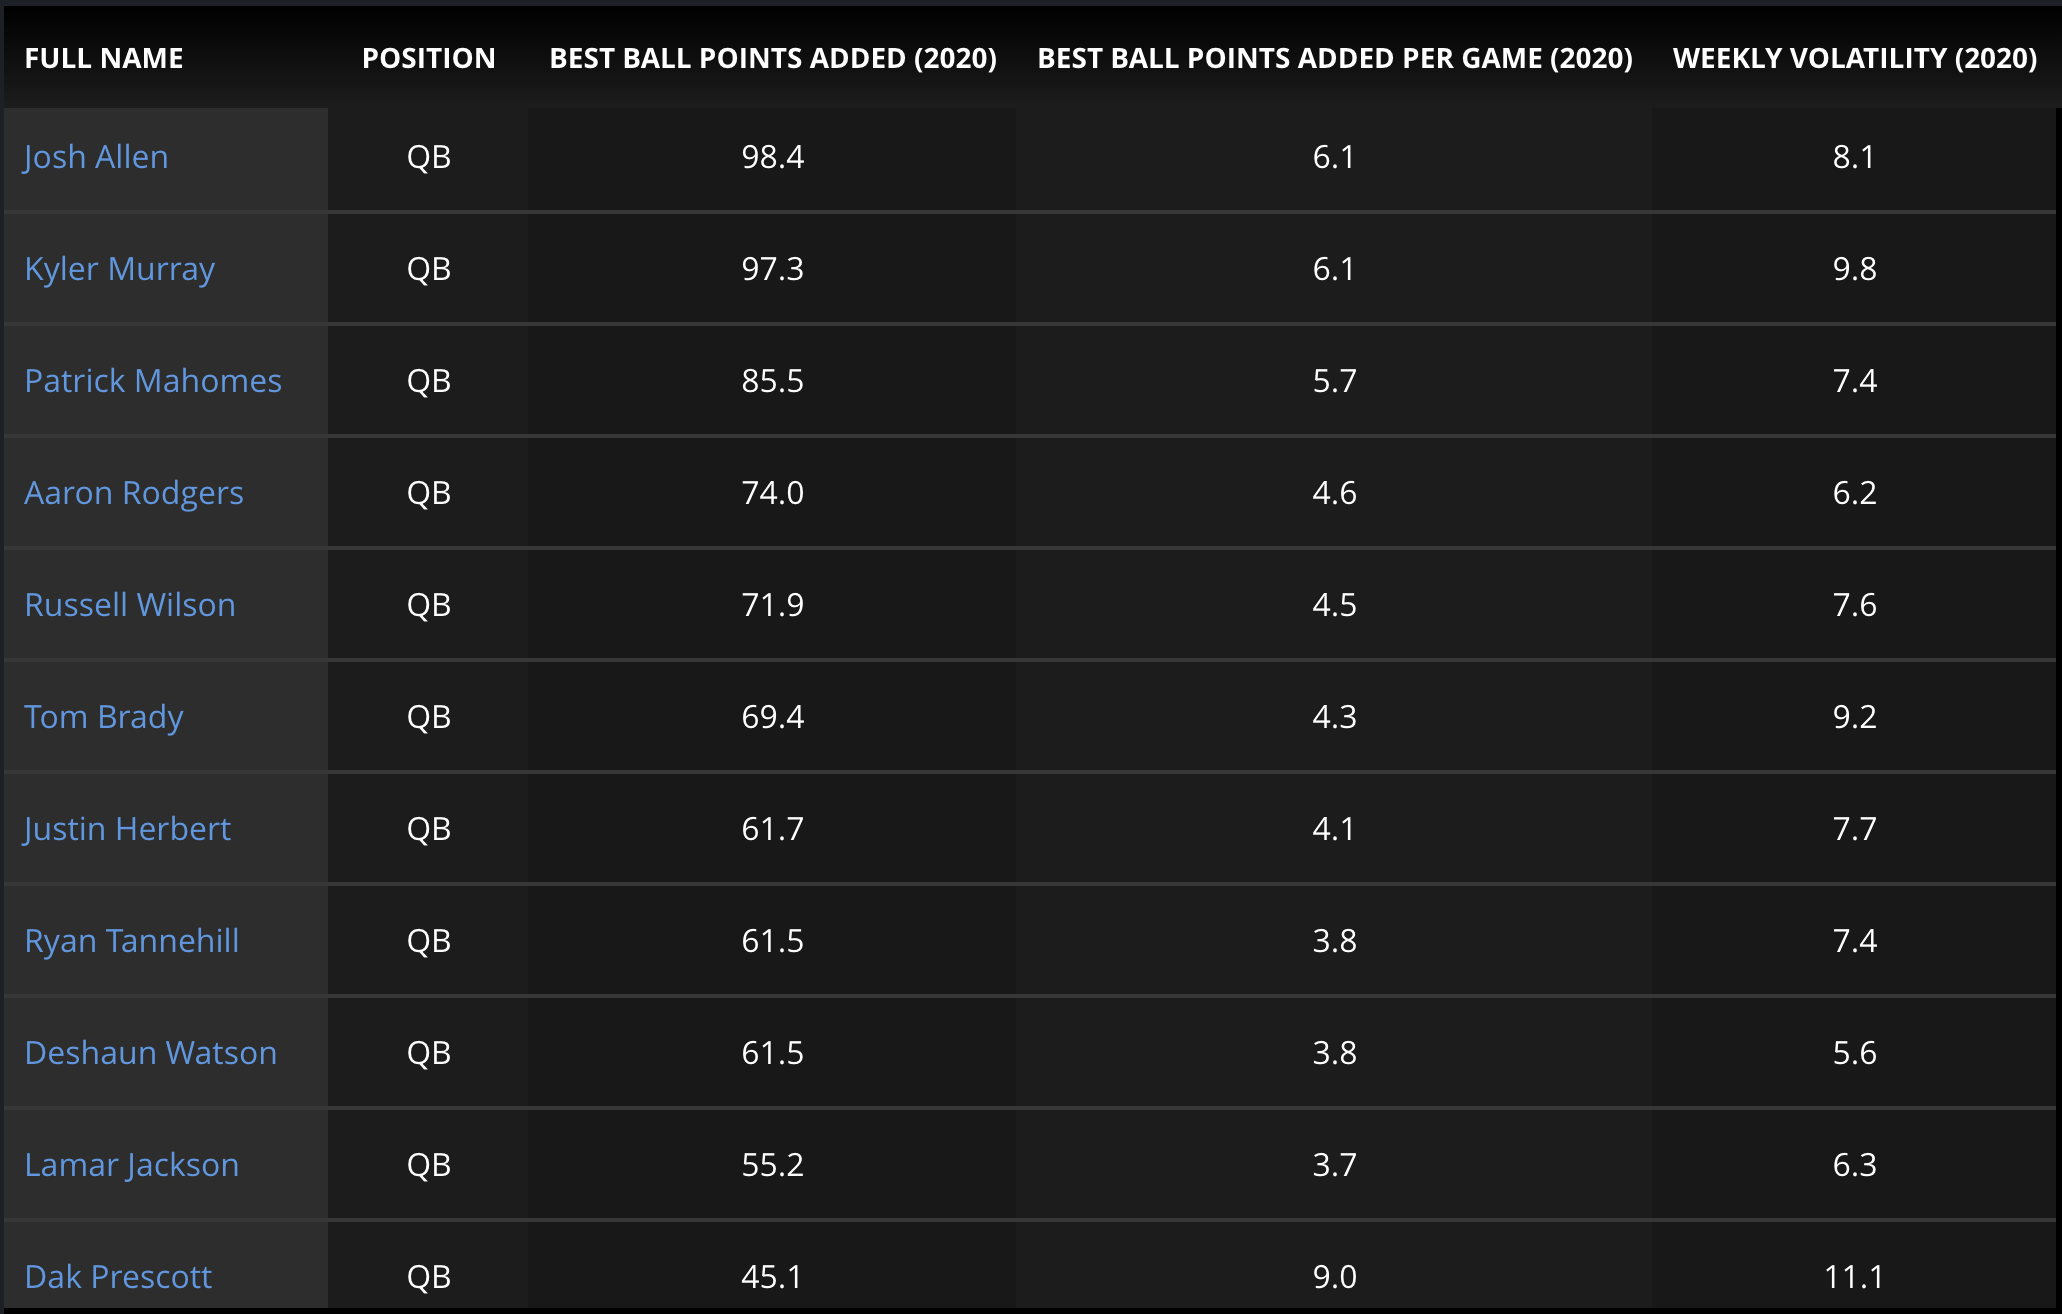
Task: Click the Patrick Mahomes name link
Action: coord(153,381)
